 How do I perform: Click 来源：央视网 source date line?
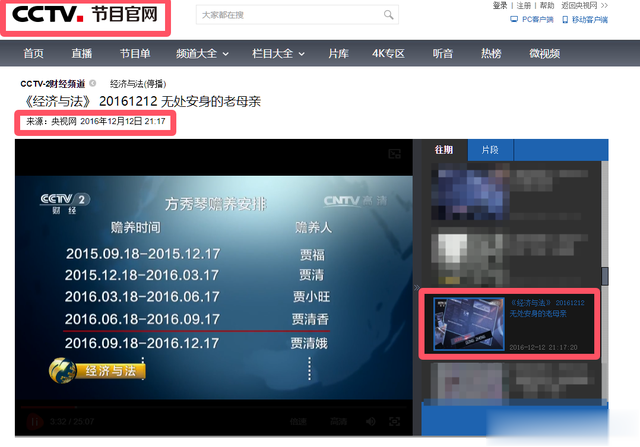click(96, 121)
